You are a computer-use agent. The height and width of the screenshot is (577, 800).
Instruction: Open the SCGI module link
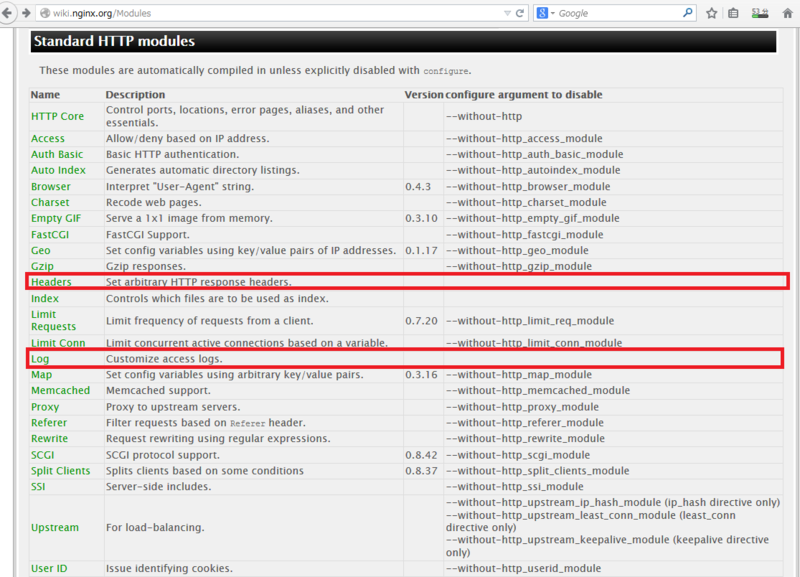[42, 455]
